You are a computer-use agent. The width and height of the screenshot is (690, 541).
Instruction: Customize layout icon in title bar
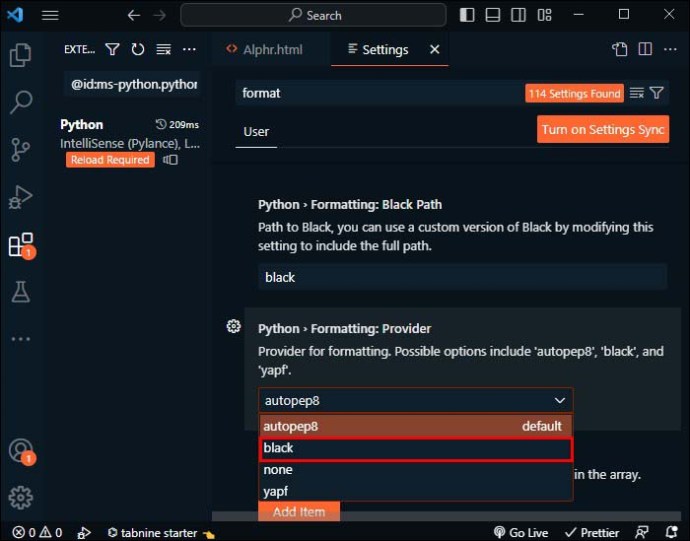(544, 15)
